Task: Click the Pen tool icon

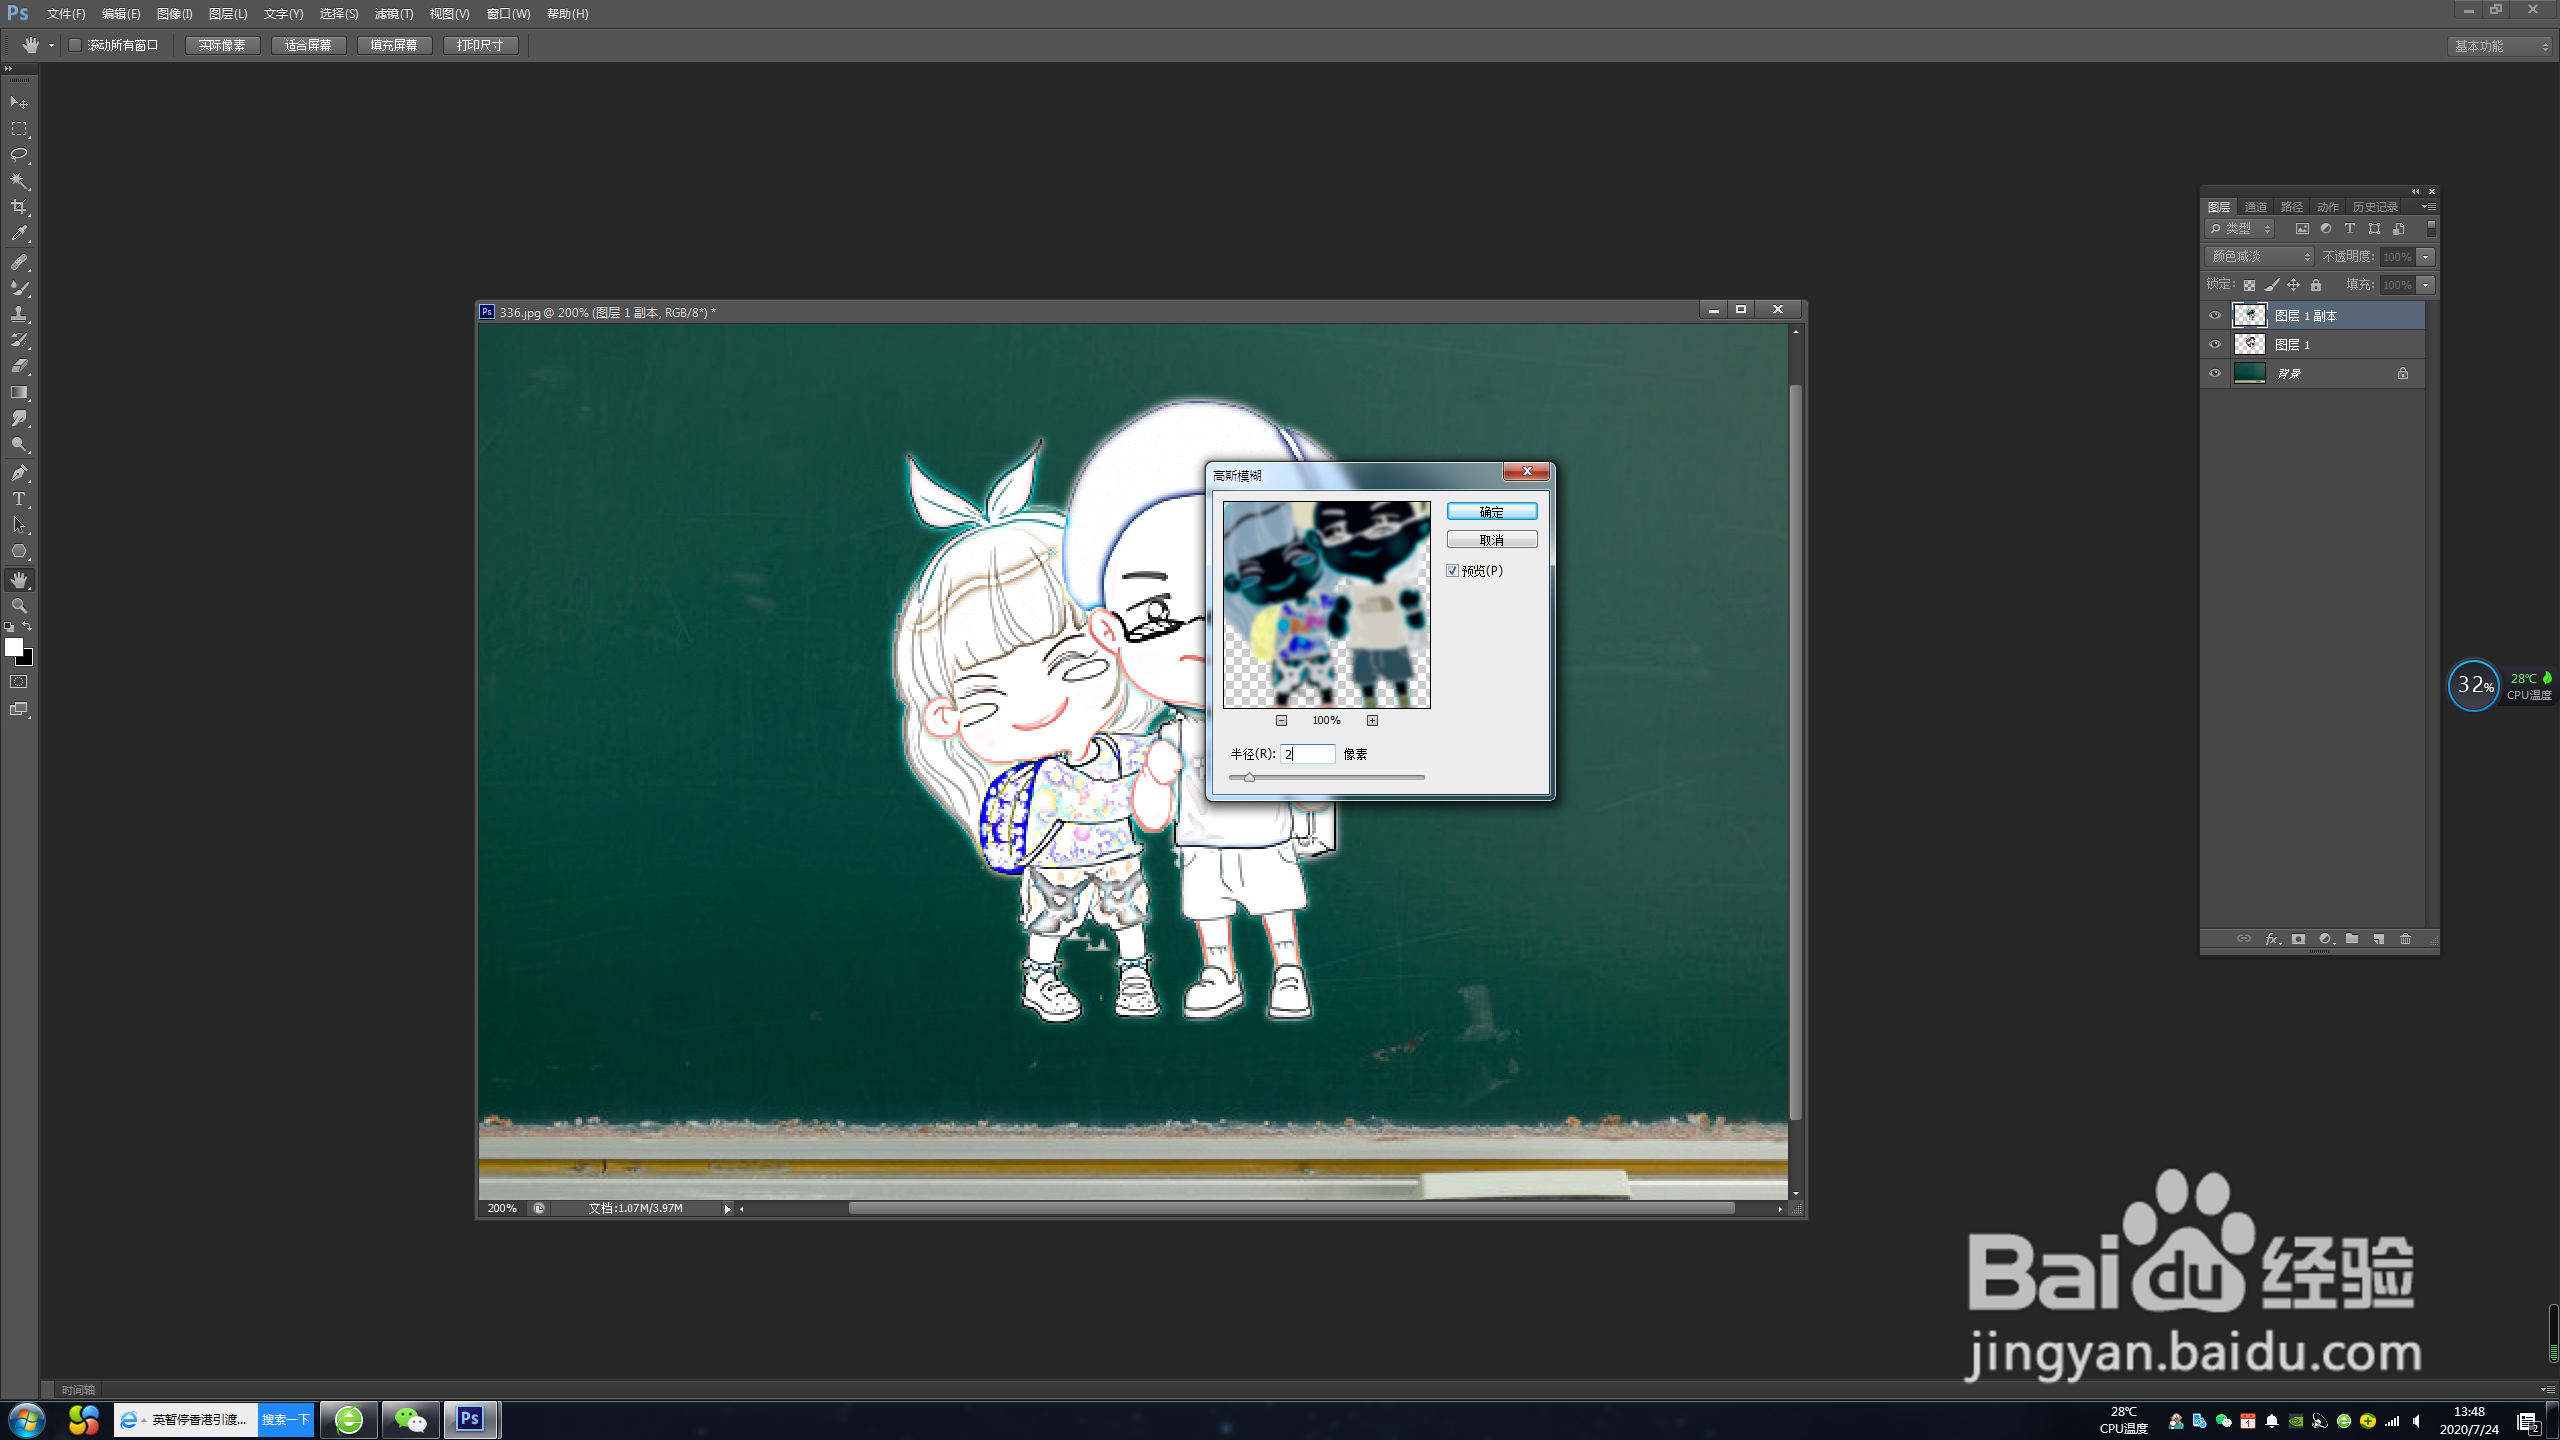Action: click(x=19, y=473)
